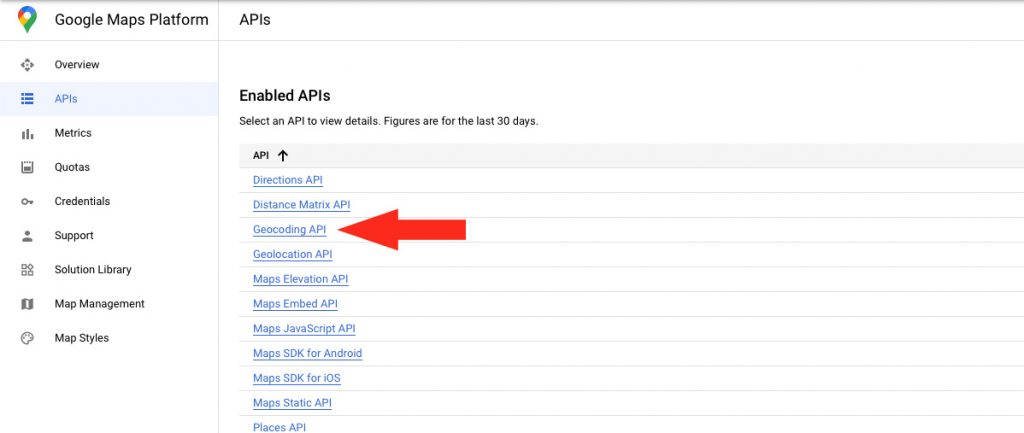The height and width of the screenshot is (433, 1024).
Task: Go to Map Management
Action: 99,304
